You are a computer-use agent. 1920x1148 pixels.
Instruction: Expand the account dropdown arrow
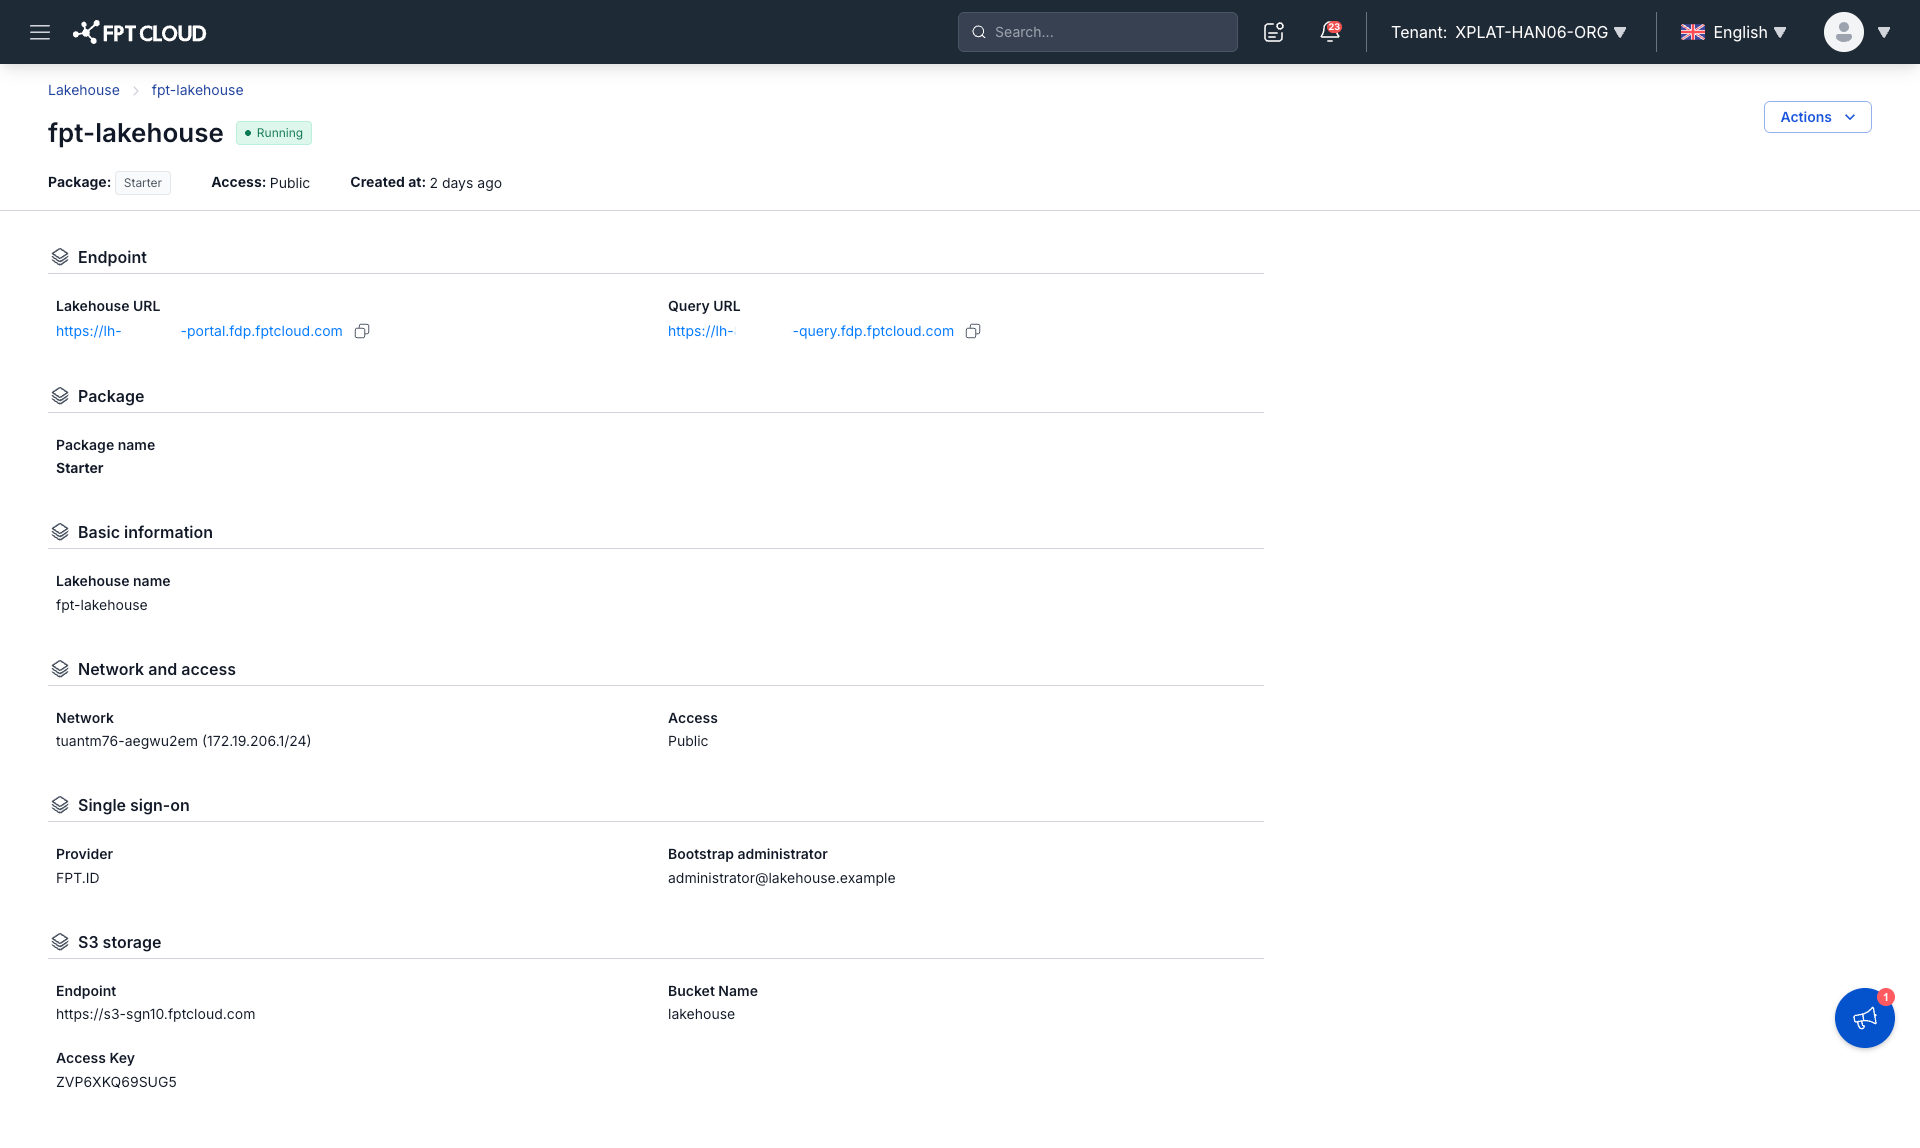1884,32
